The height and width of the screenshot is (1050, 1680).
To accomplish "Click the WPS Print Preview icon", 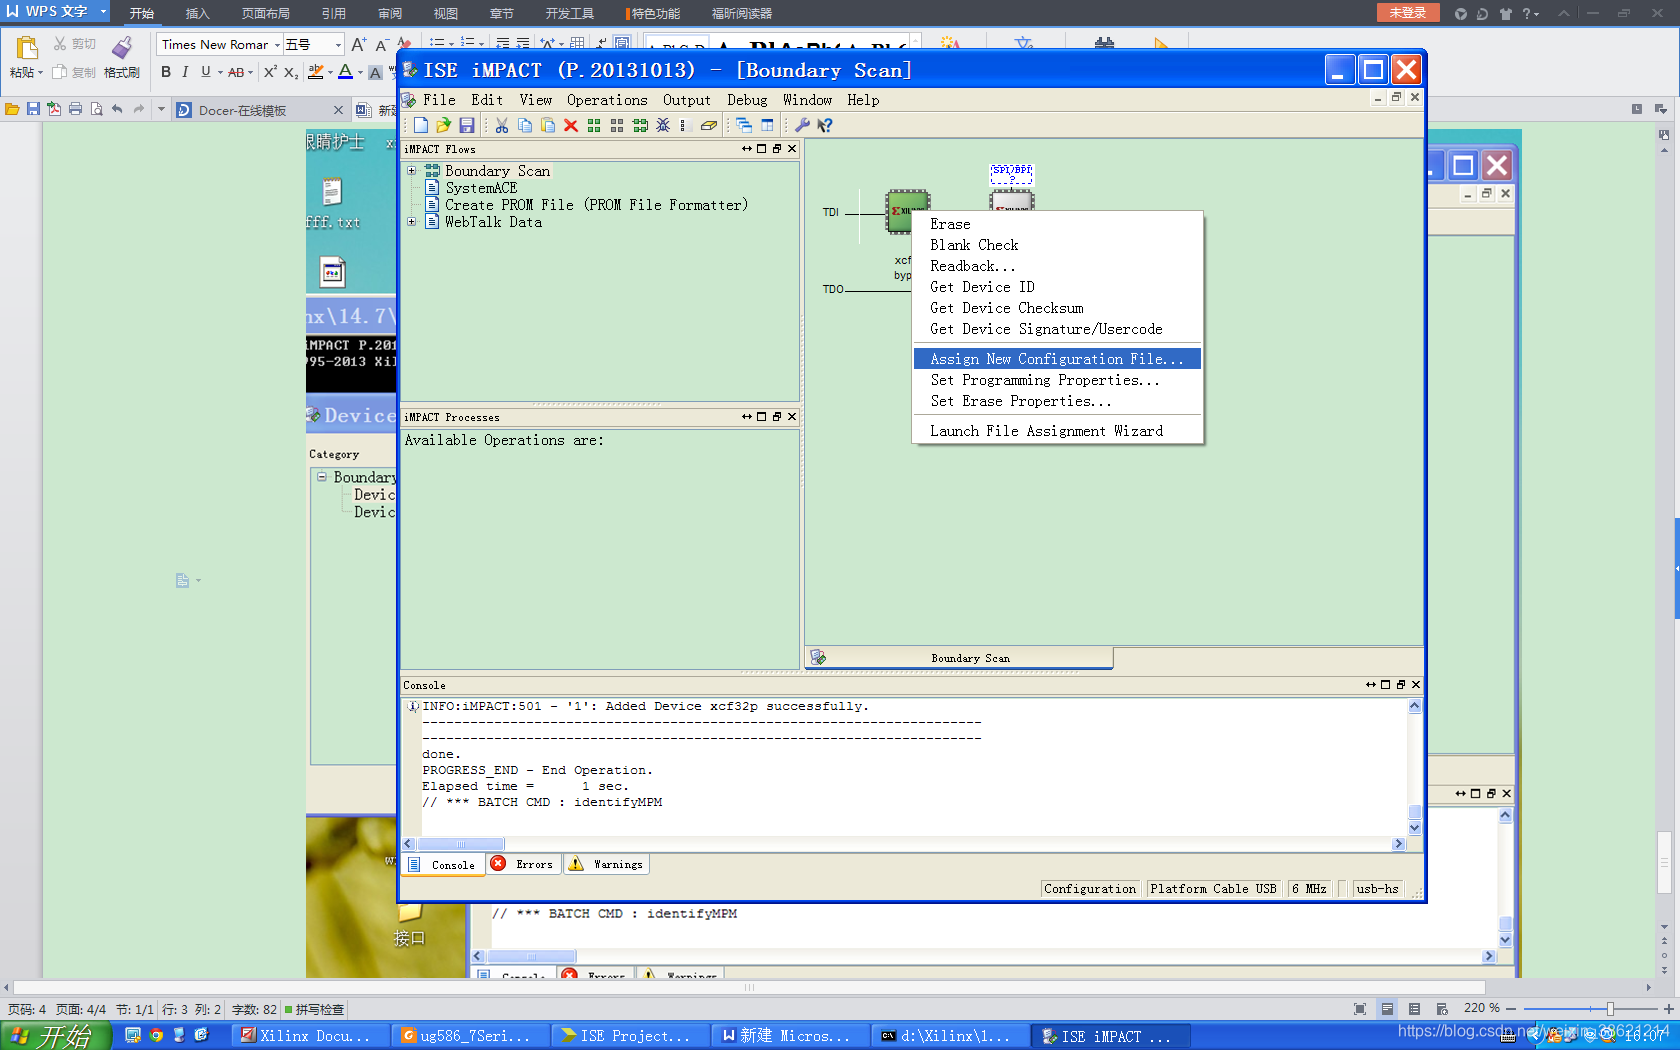I will [96, 109].
